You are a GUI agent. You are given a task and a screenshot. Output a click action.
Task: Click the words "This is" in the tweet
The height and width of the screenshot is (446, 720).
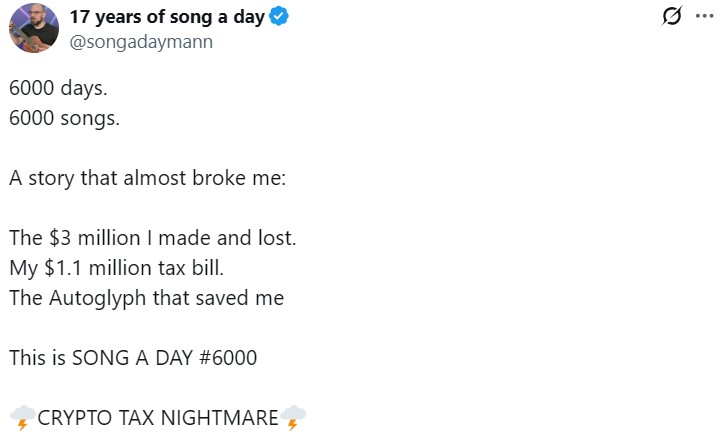click(36, 357)
